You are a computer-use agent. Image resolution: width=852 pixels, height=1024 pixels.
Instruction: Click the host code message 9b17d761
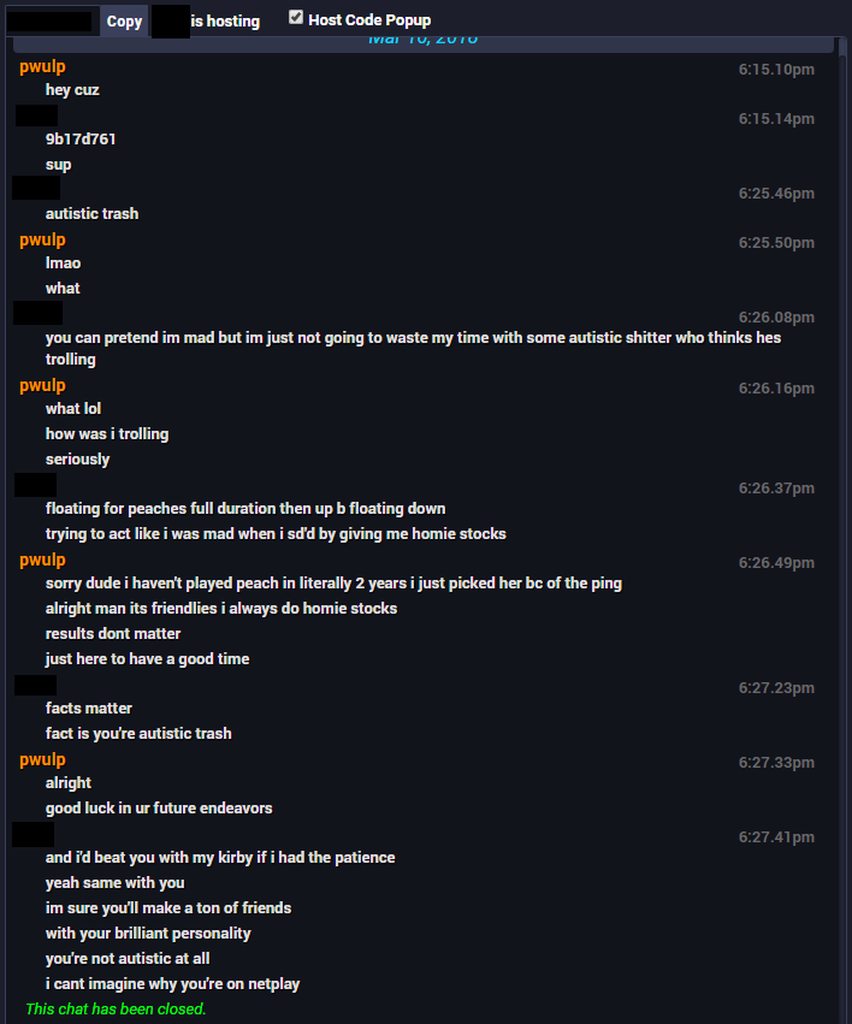point(80,139)
